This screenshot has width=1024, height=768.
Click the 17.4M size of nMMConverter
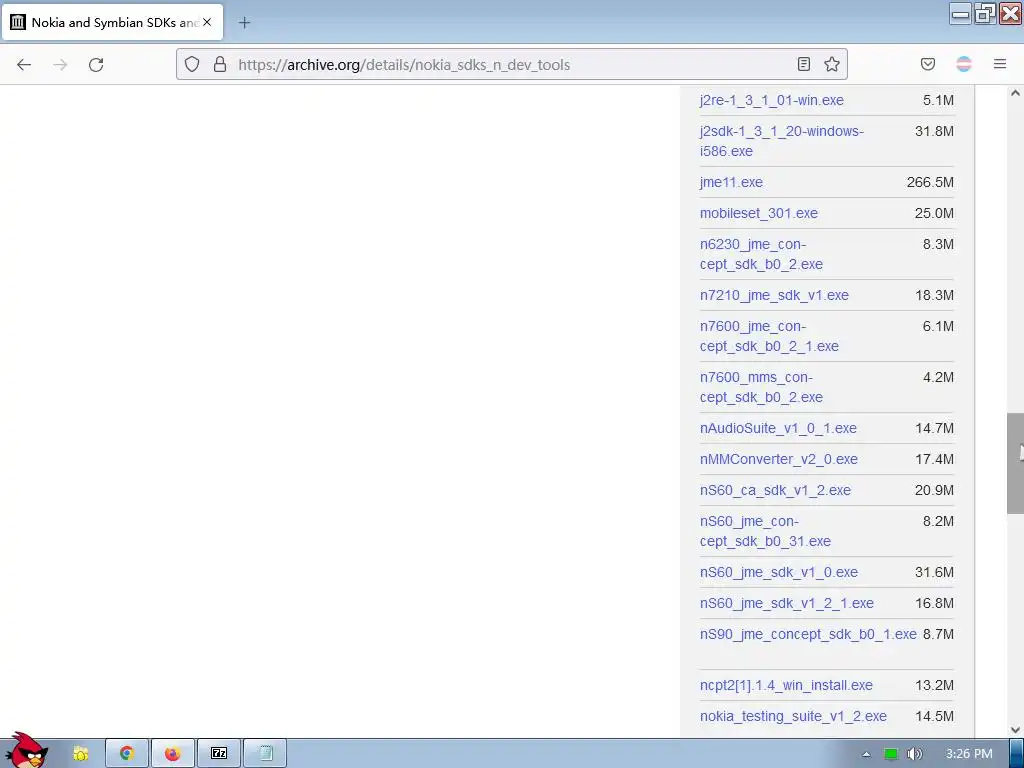(934, 459)
